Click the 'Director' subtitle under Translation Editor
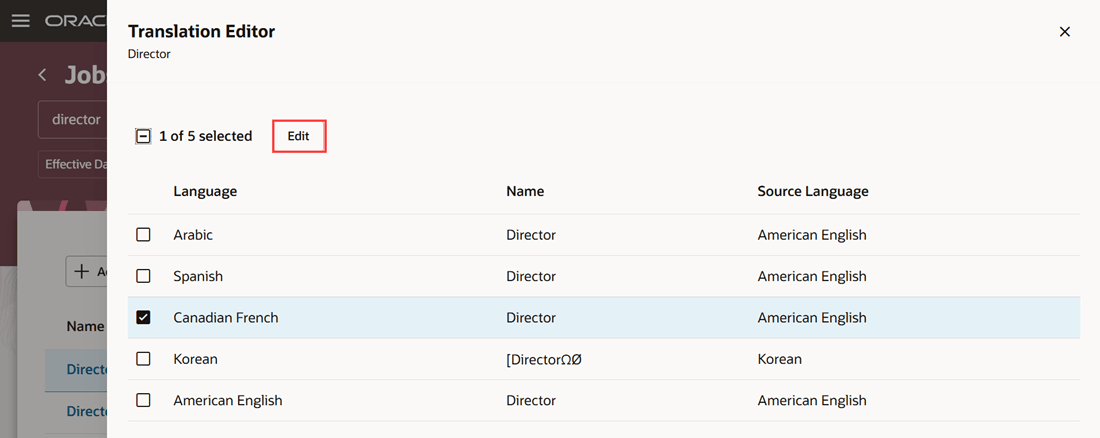 (149, 54)
